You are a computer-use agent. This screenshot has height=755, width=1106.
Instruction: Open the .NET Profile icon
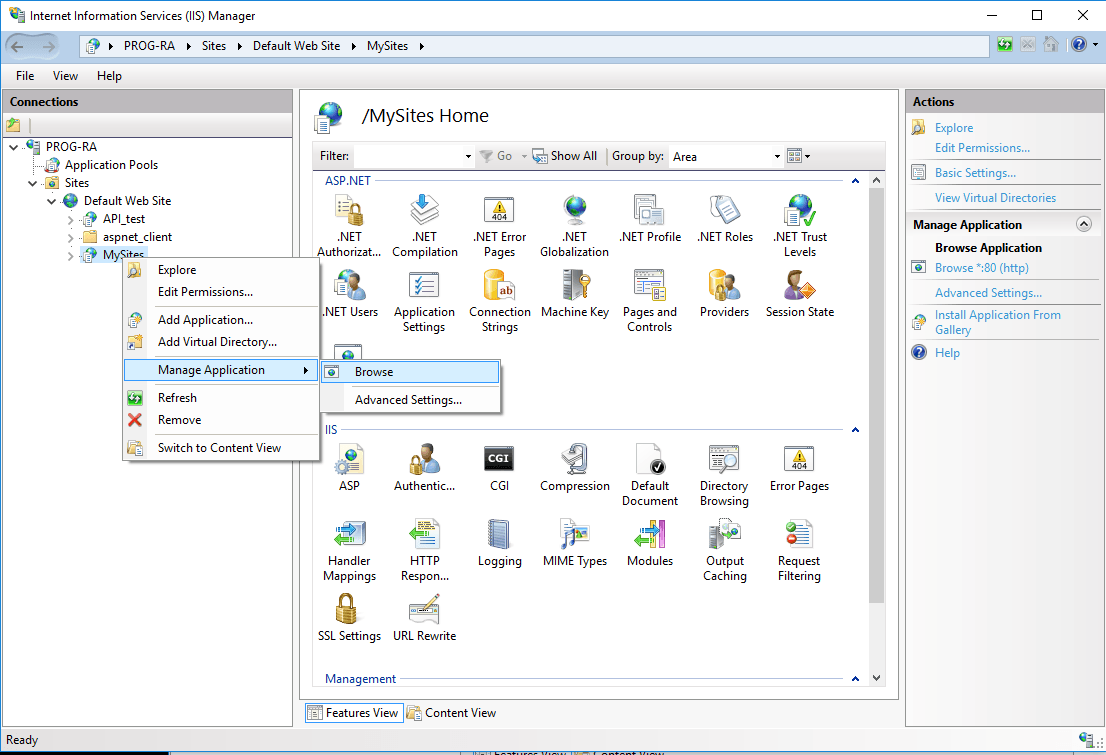point(650,210)
